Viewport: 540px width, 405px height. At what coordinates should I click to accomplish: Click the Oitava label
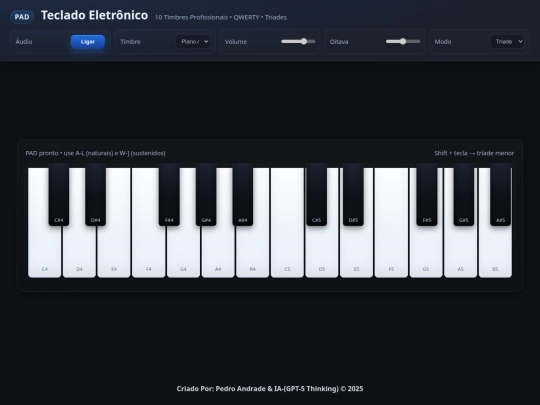(x=339, y=42)
